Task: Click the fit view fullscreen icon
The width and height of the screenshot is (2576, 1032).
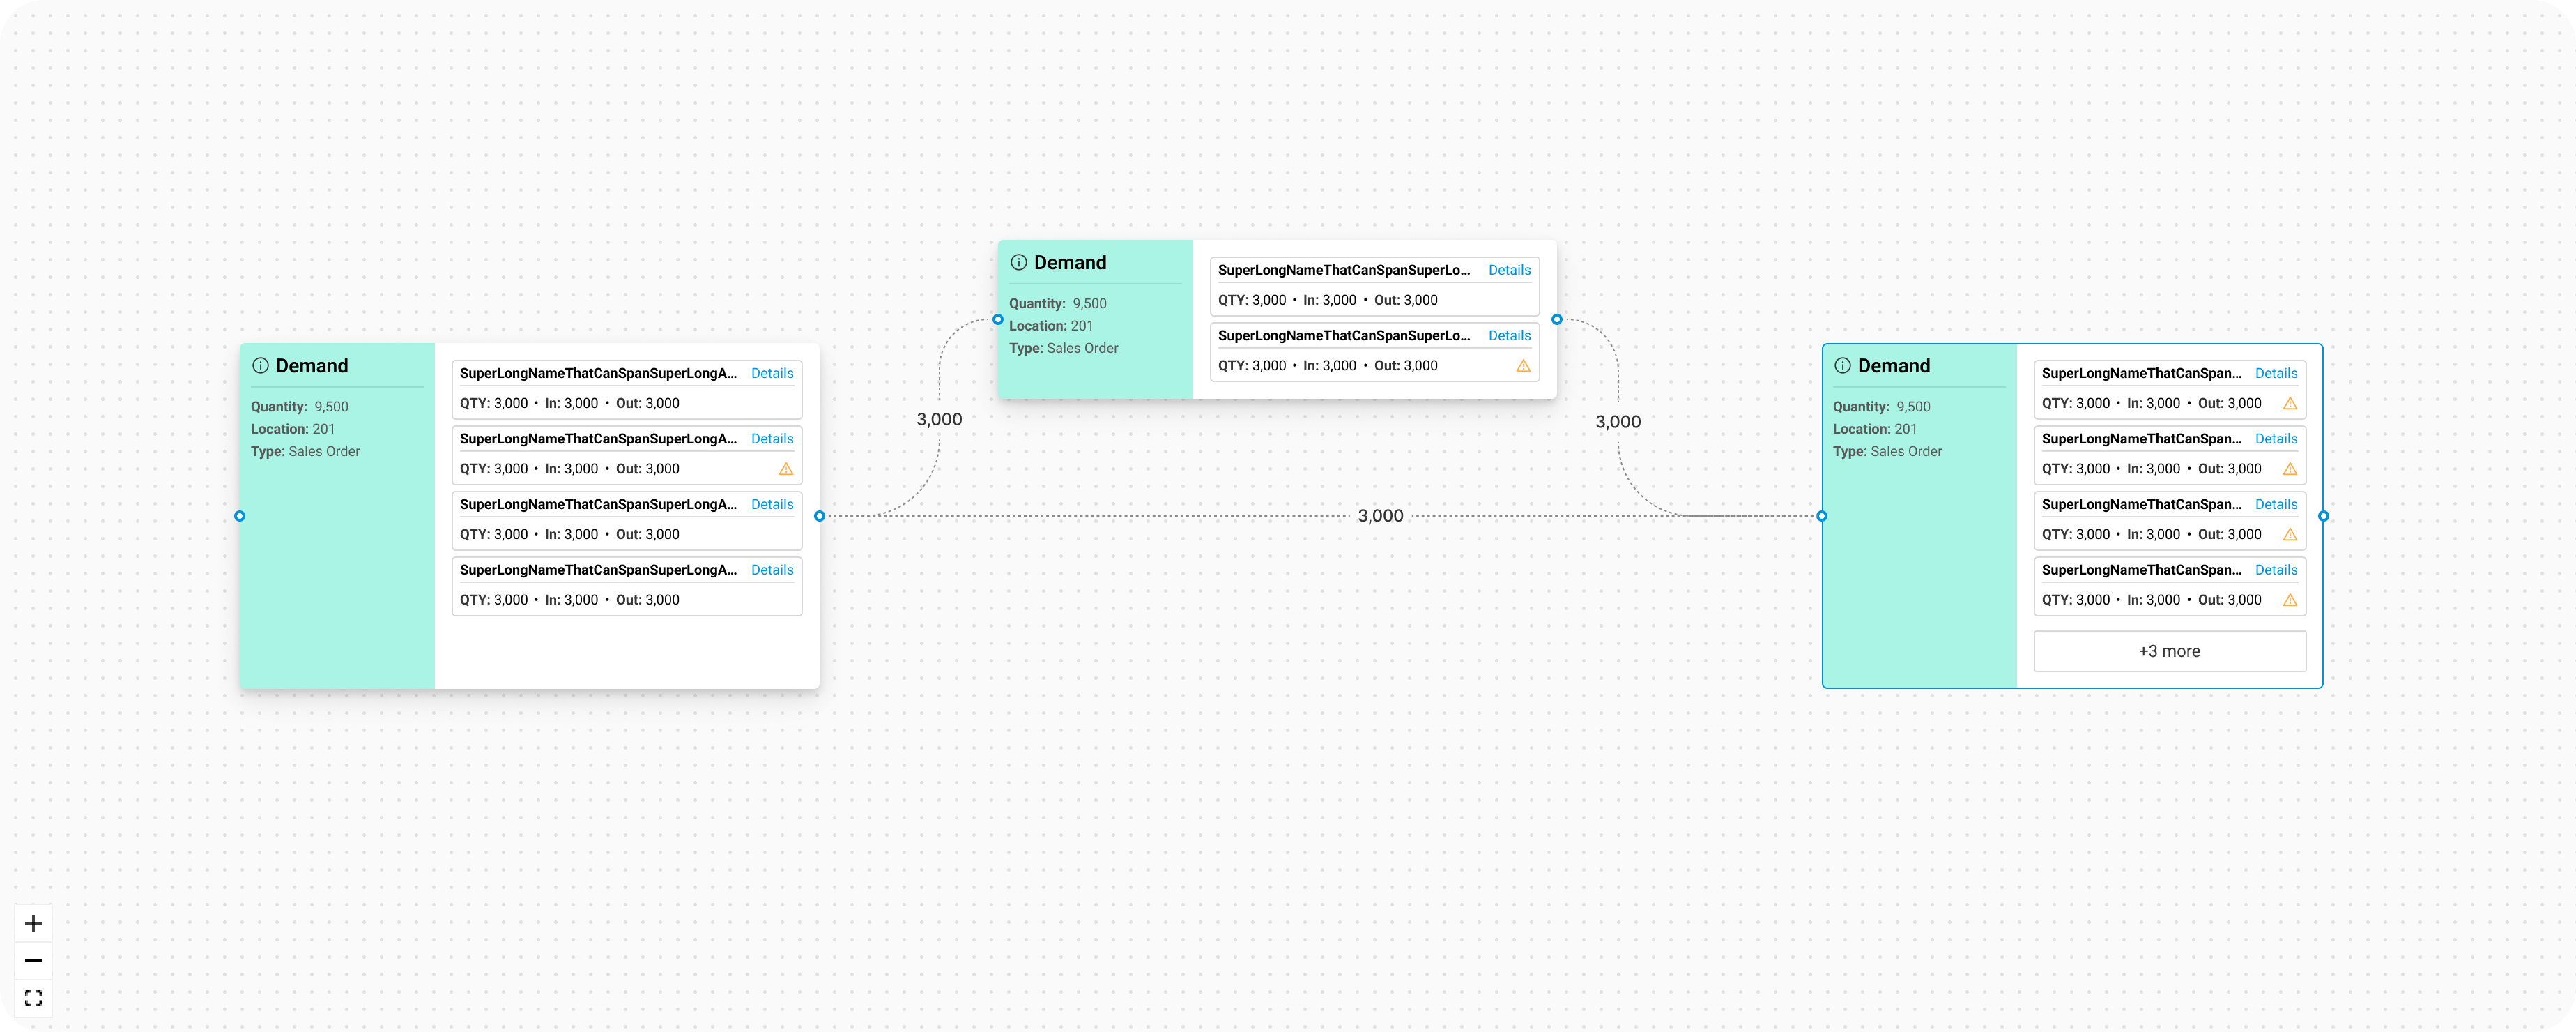Action: click(33, 998)
